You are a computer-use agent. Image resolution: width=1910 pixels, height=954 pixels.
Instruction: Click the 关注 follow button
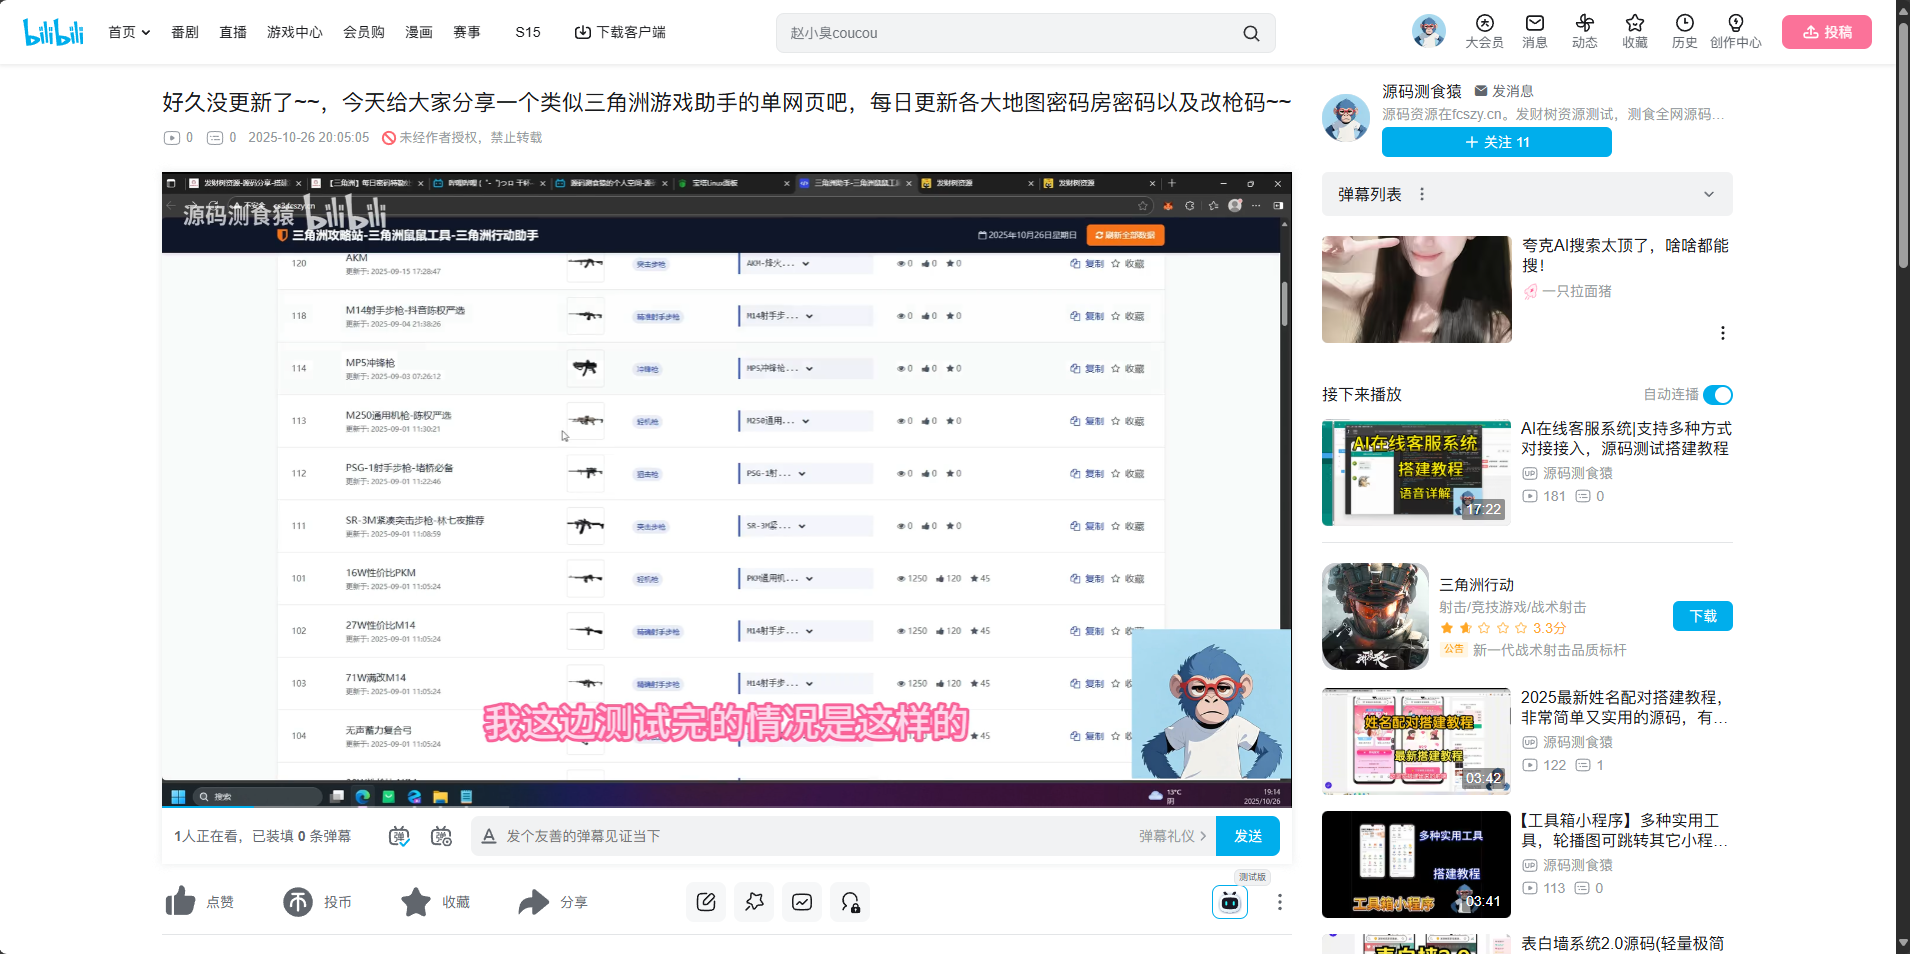1496,142
